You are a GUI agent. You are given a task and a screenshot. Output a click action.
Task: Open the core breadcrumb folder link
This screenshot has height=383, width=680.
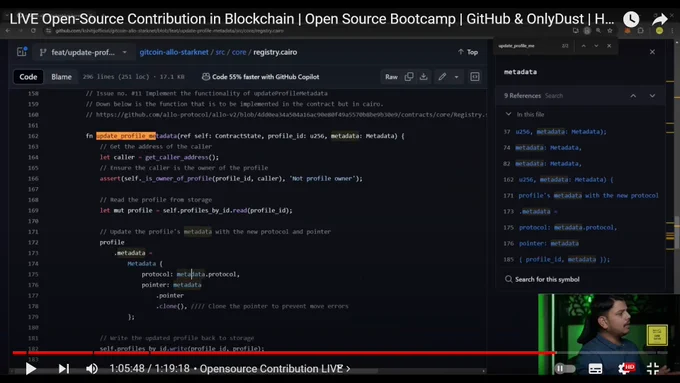coord(239,52)
